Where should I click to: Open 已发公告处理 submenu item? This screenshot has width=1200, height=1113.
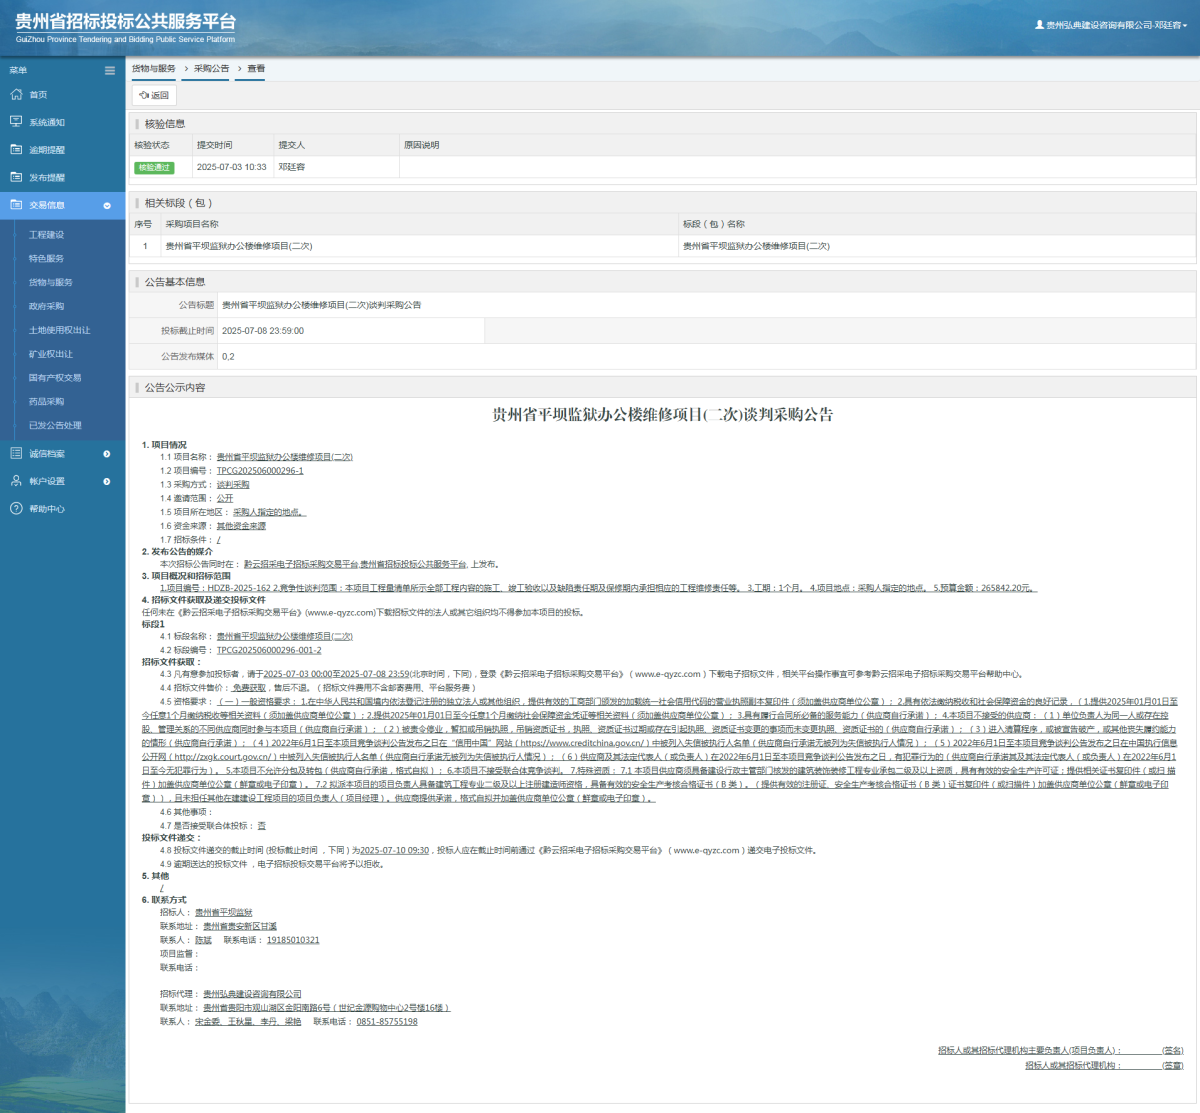click(x=55, y=425)
